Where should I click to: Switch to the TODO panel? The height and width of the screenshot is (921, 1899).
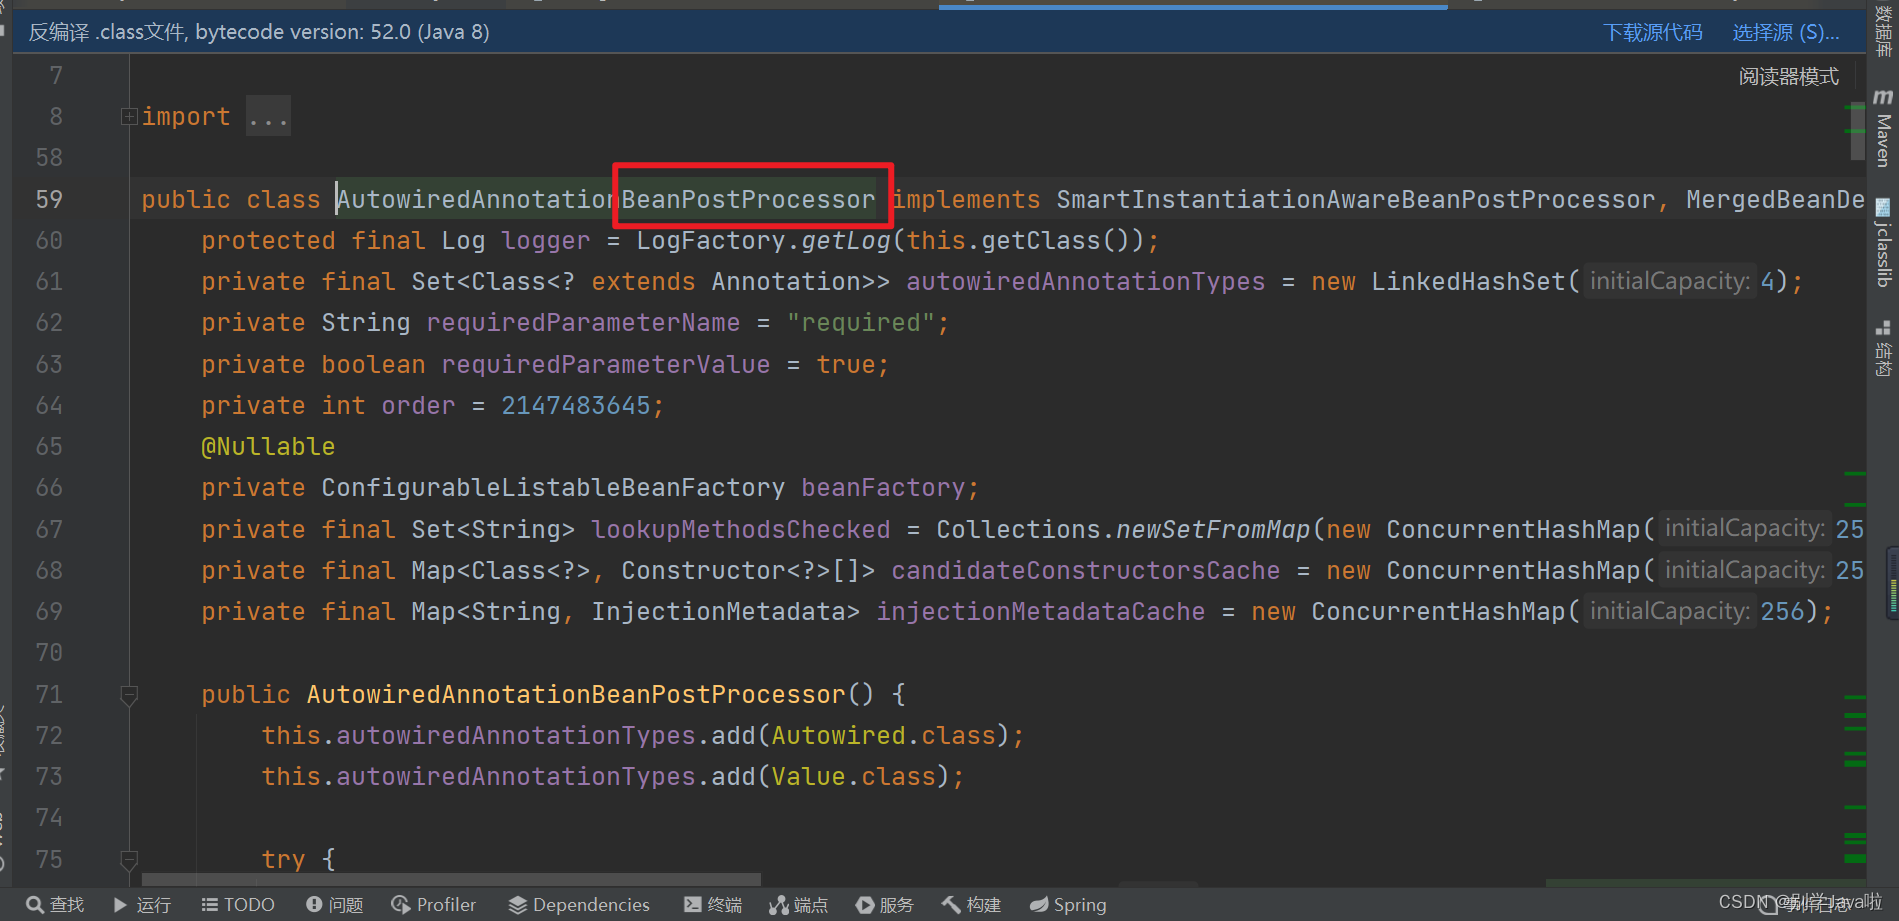237,904
